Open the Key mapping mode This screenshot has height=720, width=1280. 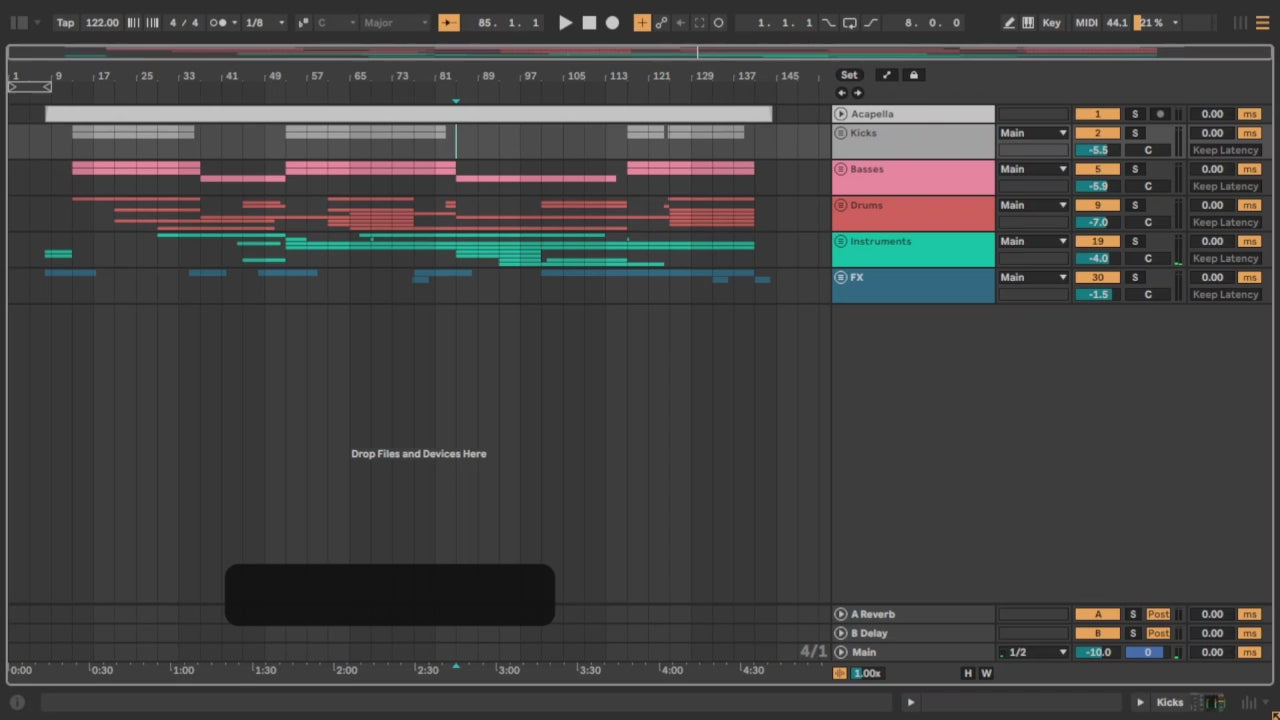[1051, 23]
